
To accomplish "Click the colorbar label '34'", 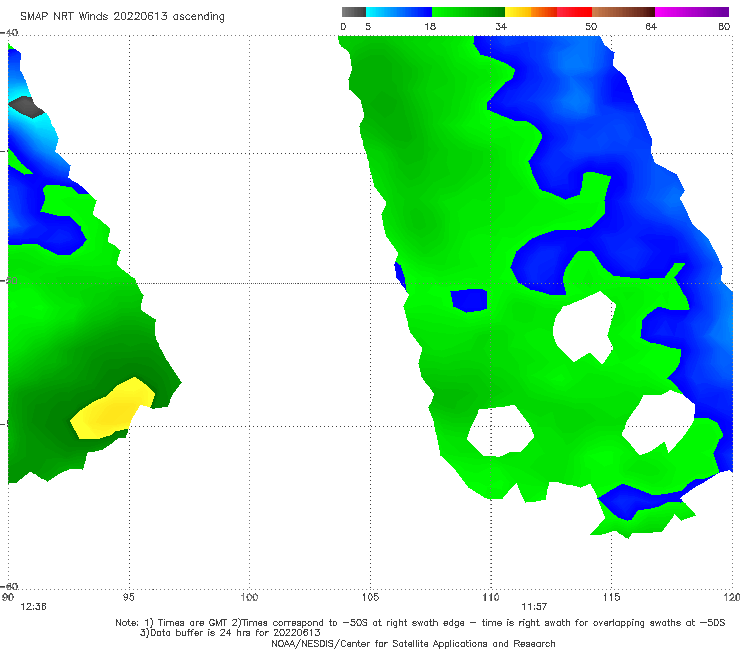I will tap(501, 27).
